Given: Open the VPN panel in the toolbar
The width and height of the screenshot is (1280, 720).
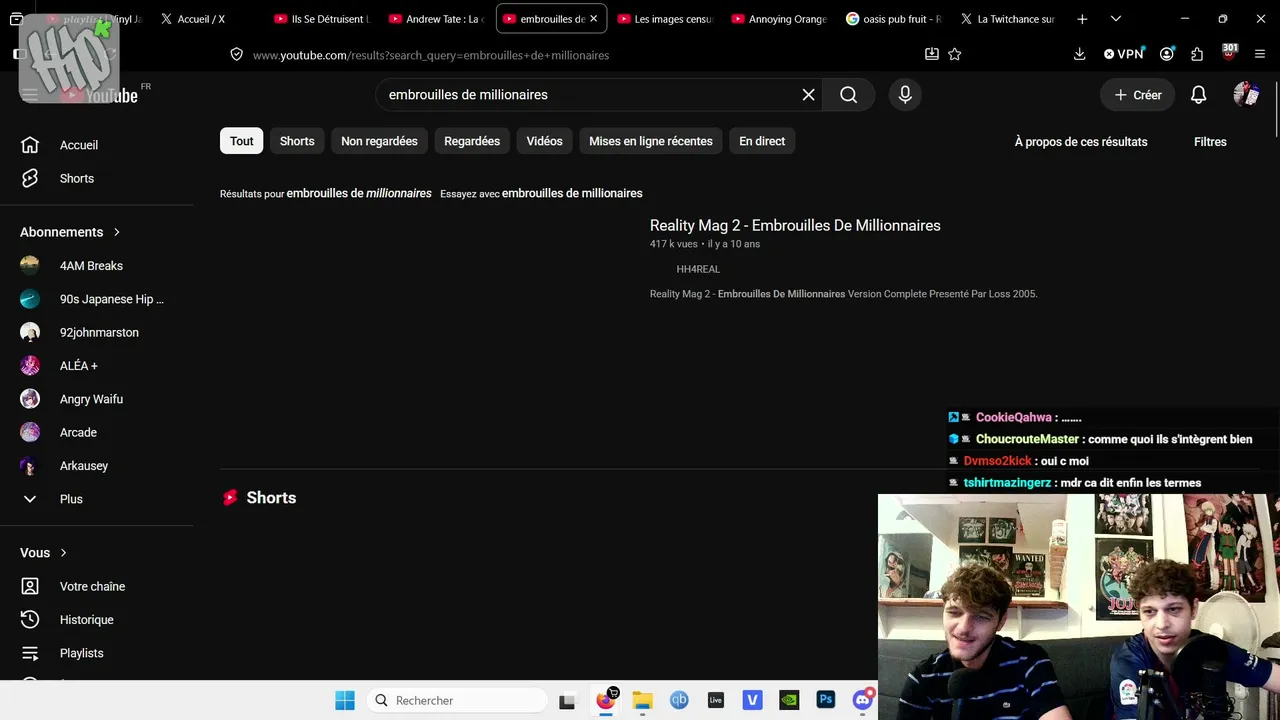Looking at the screenshot, I should (1123, 55).
